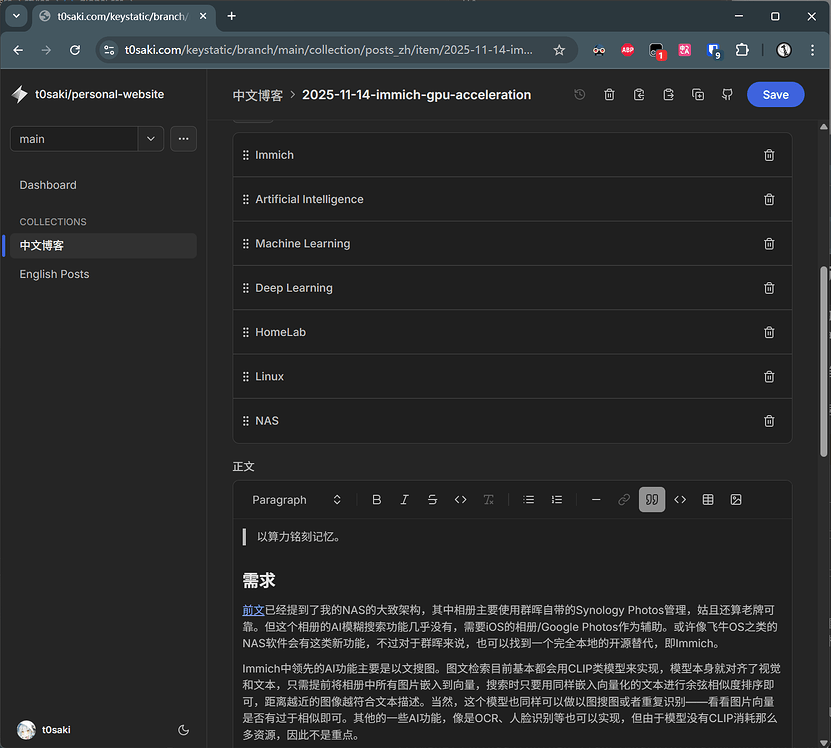Follow the 中文博客 breadcrumb link
This screenshot has height=748, width=831.
pos(258,95)
